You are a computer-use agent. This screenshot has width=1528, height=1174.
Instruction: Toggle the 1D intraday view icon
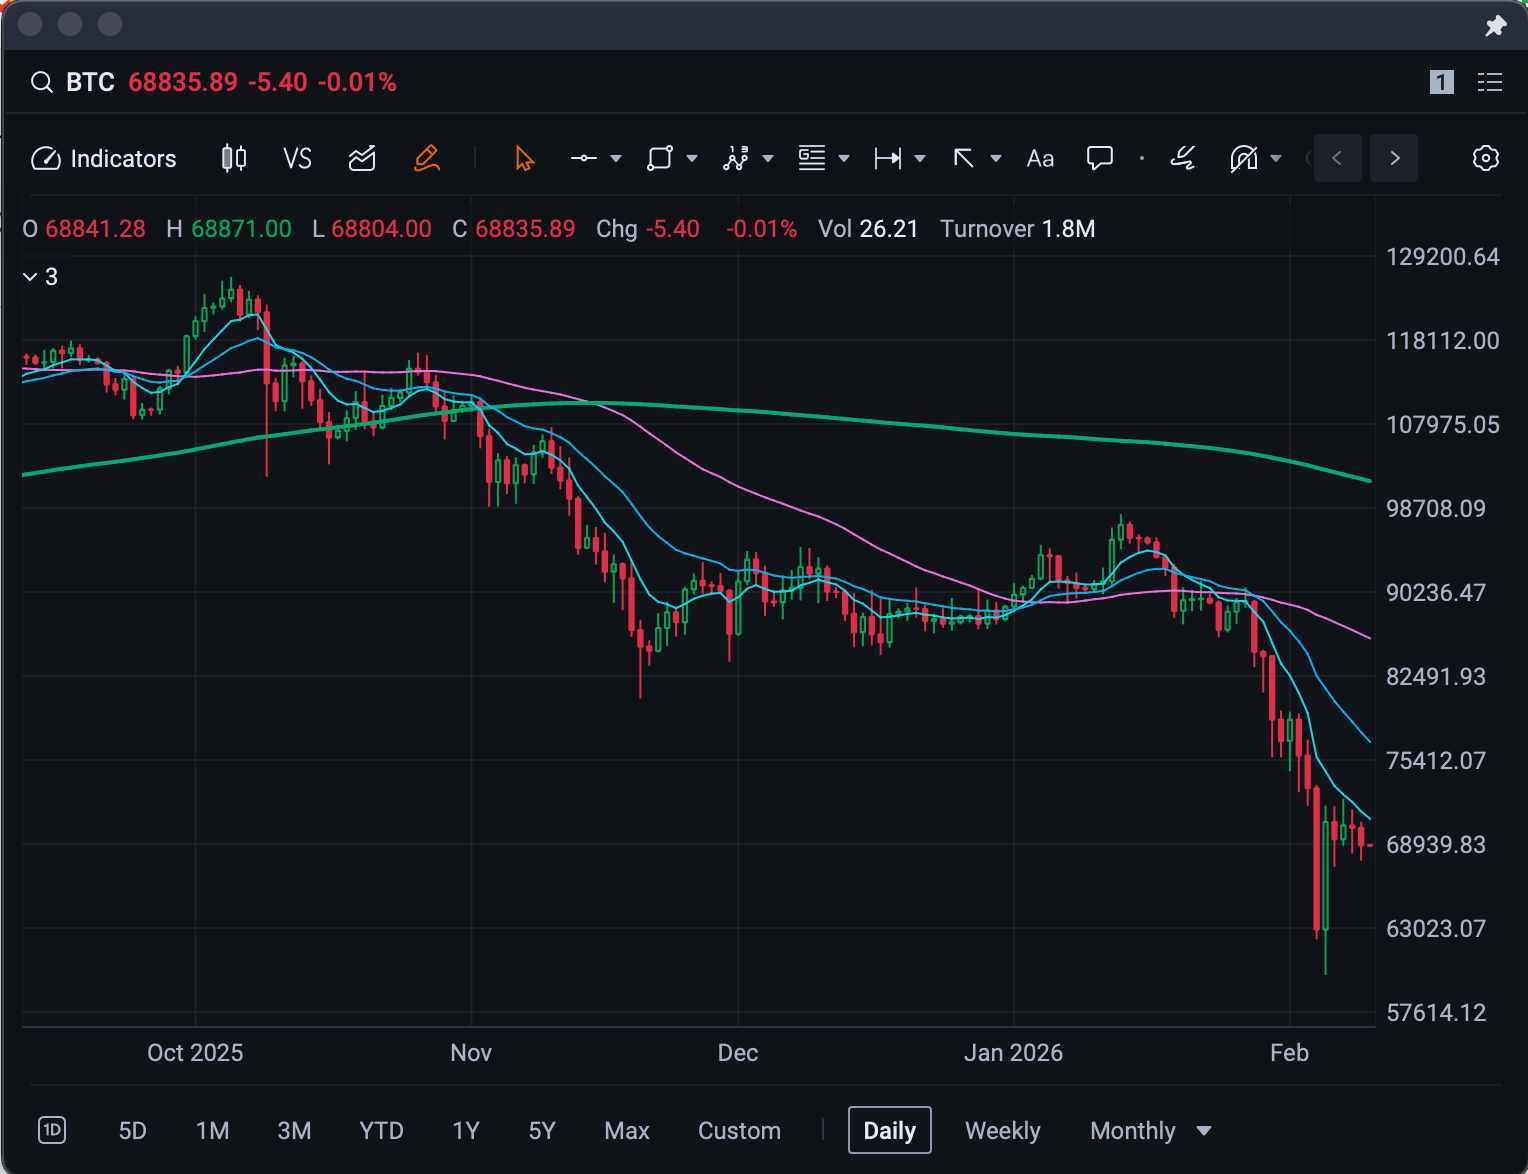tap(52, 1130)
